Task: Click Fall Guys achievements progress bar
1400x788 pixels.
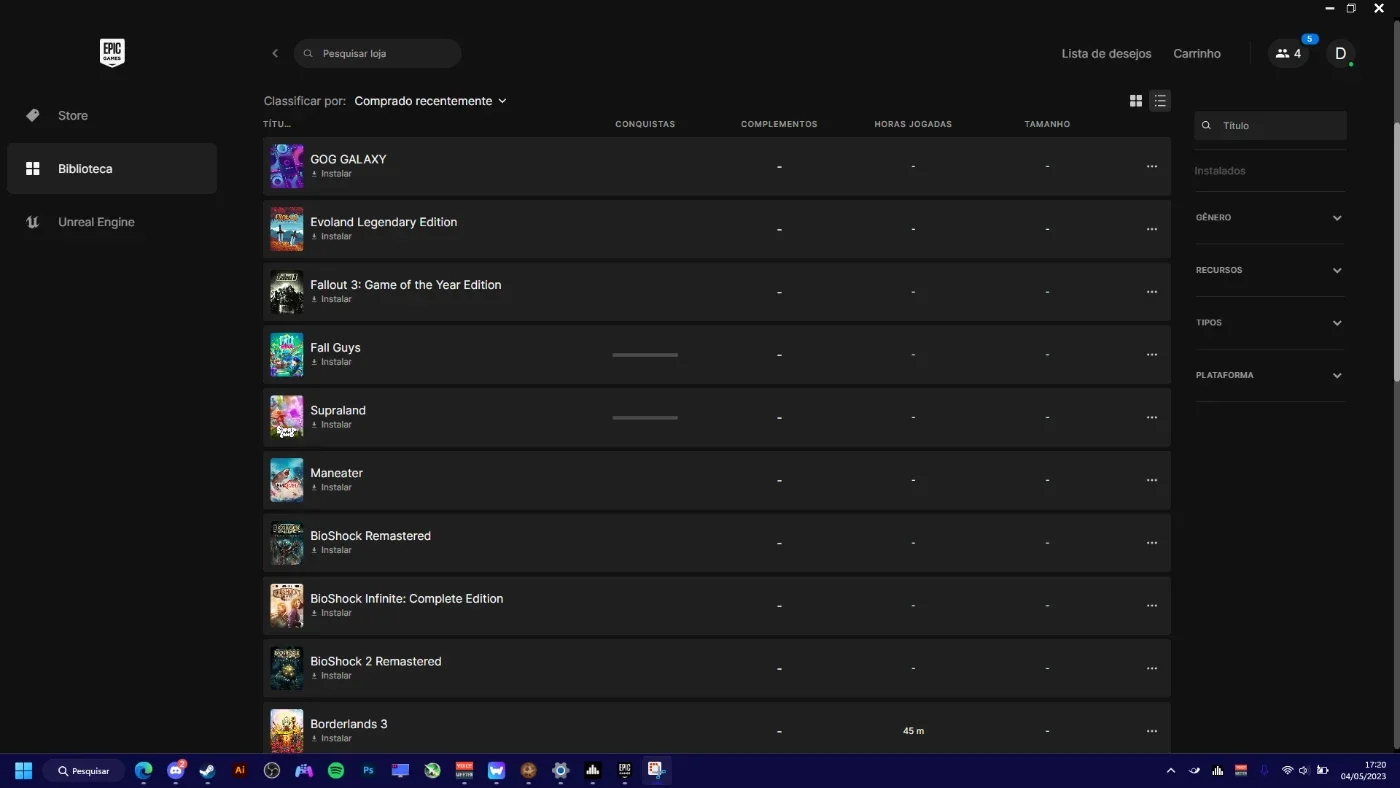Action: [x=645, y=355]
